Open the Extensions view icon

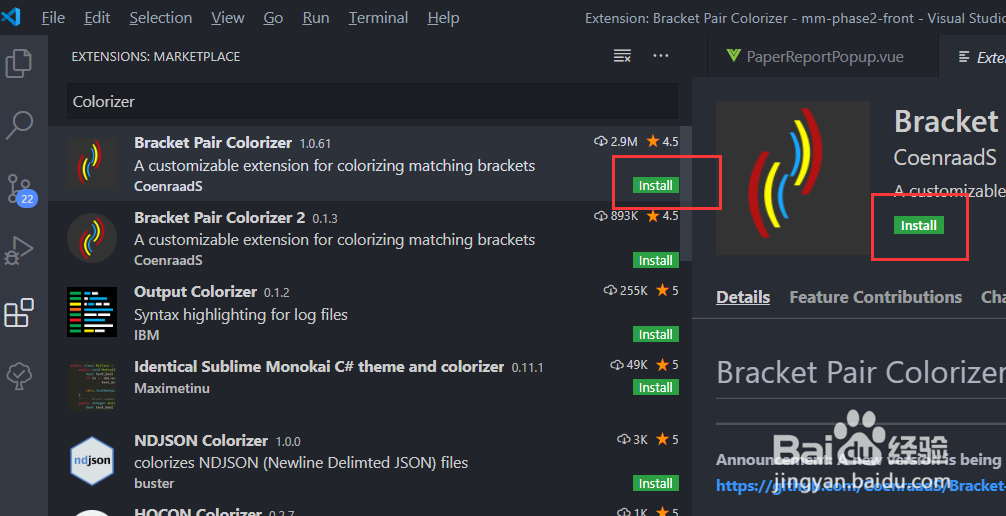point(19,313)
